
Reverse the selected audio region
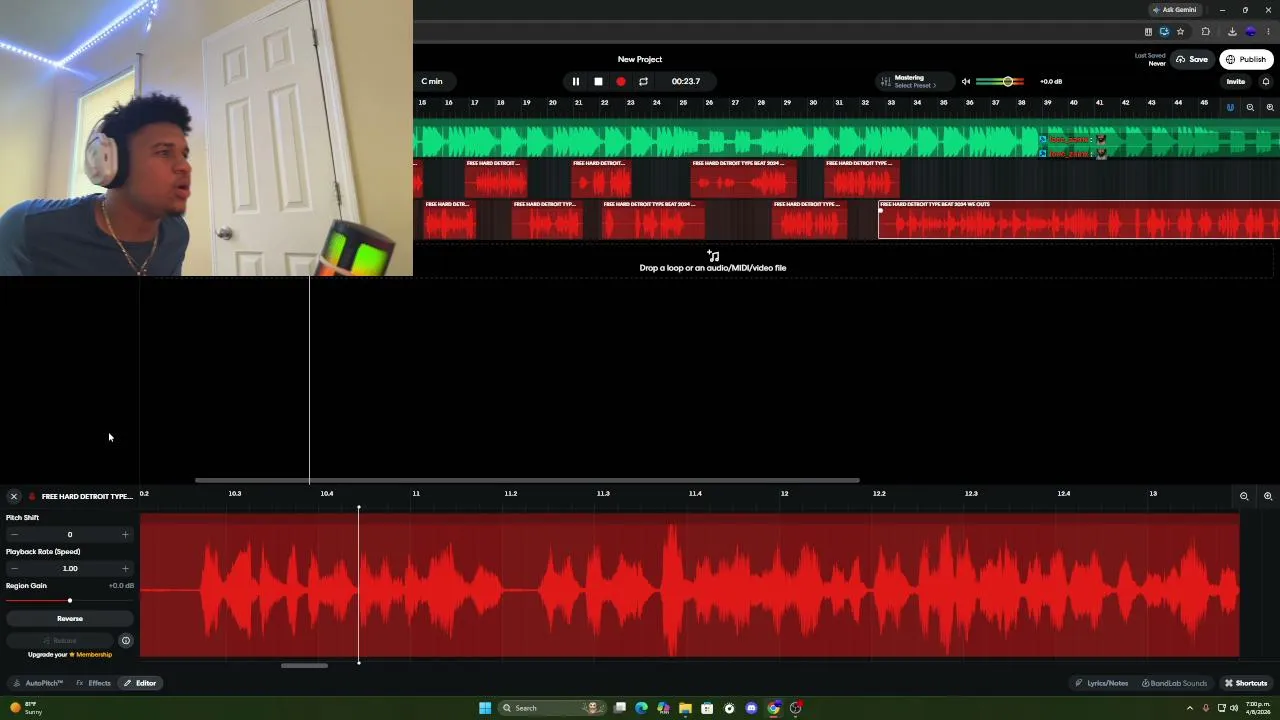click(70, 619)
